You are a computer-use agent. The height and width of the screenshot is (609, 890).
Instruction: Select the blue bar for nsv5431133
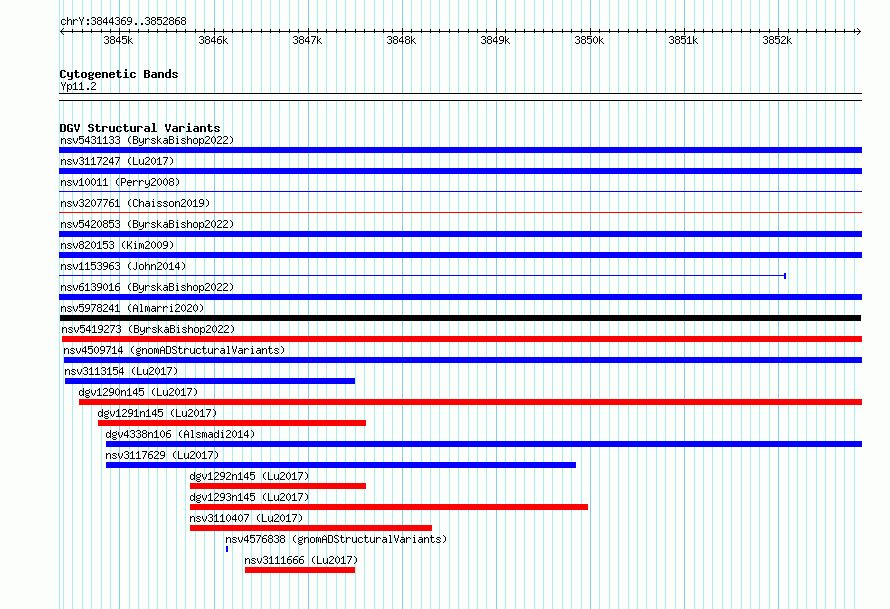(460, 150)
